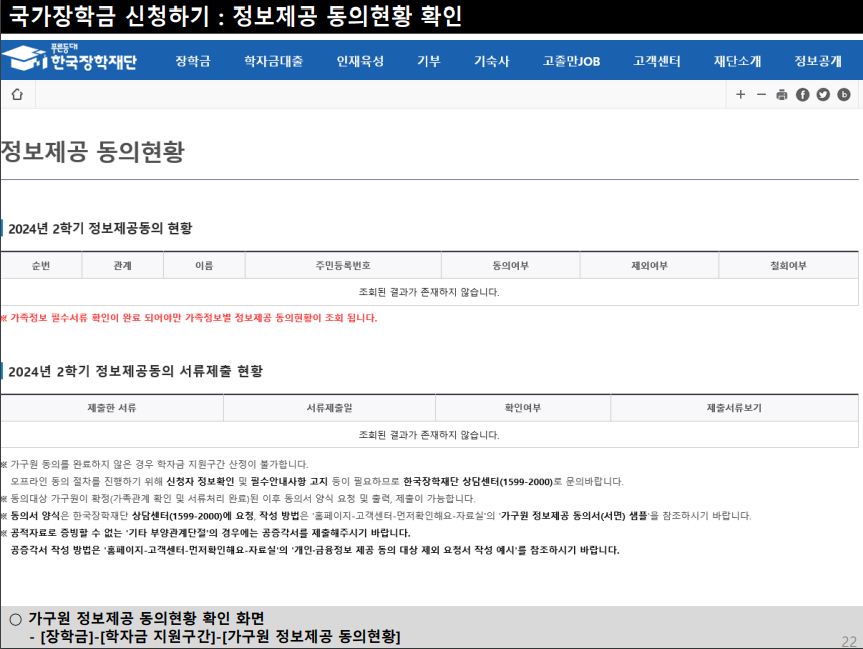
Task: Click the red 가족정보 필수서류 notice text
Action: pyautogui.click(x=189, y=318)
